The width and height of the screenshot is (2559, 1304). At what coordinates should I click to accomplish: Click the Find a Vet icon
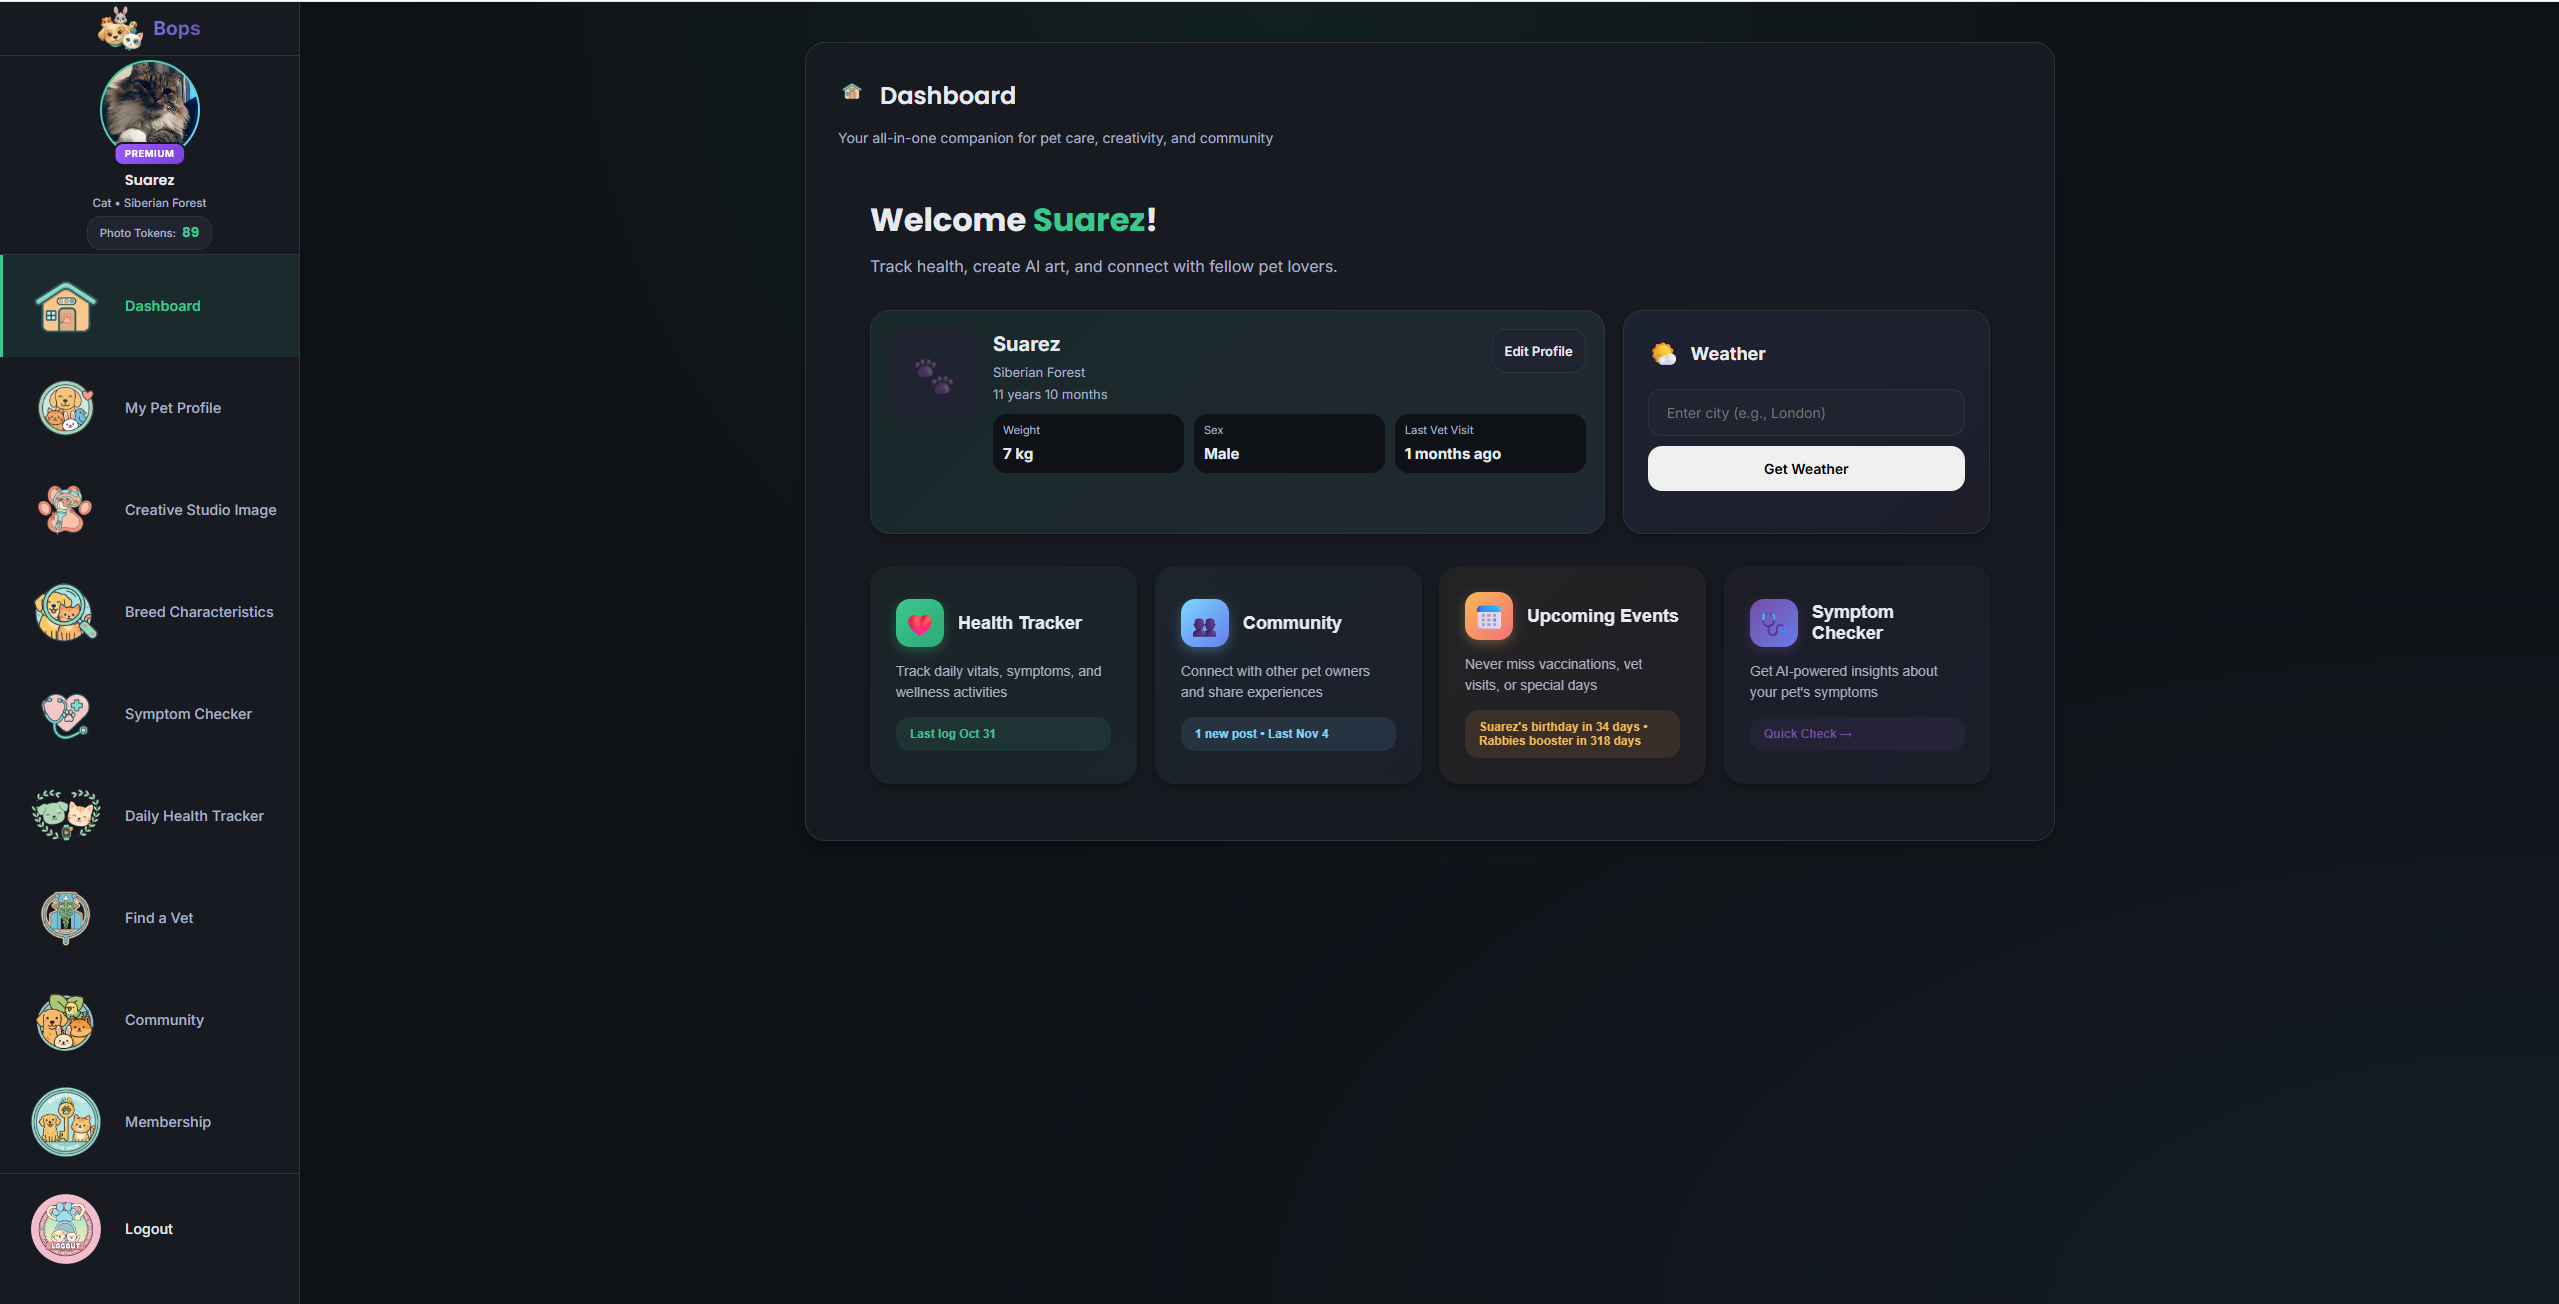pos(66,917)
